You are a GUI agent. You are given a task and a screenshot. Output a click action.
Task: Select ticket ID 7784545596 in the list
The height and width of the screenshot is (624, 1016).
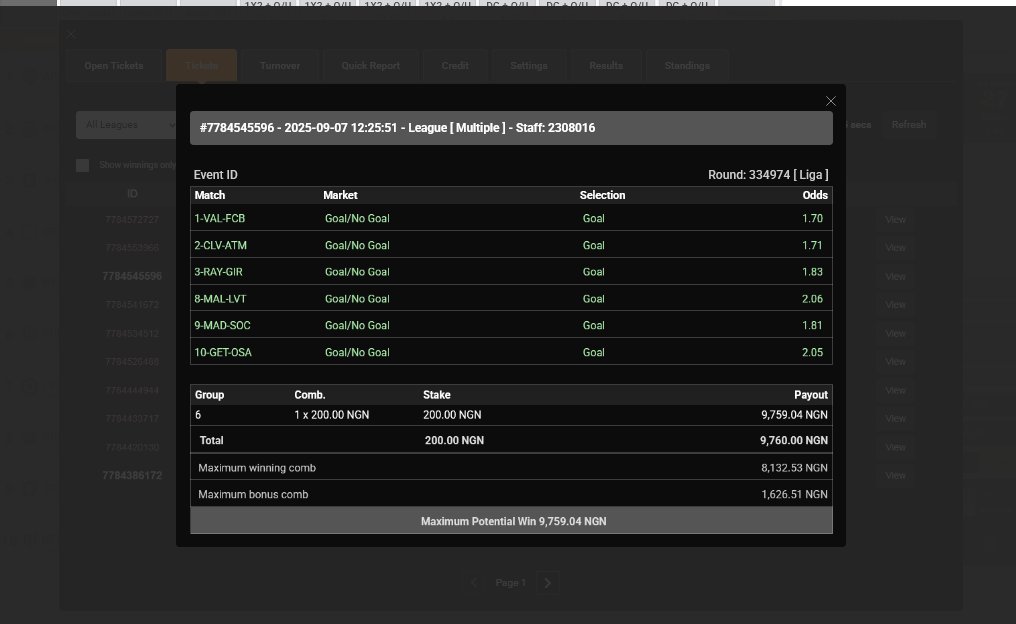tap(132, 276)
